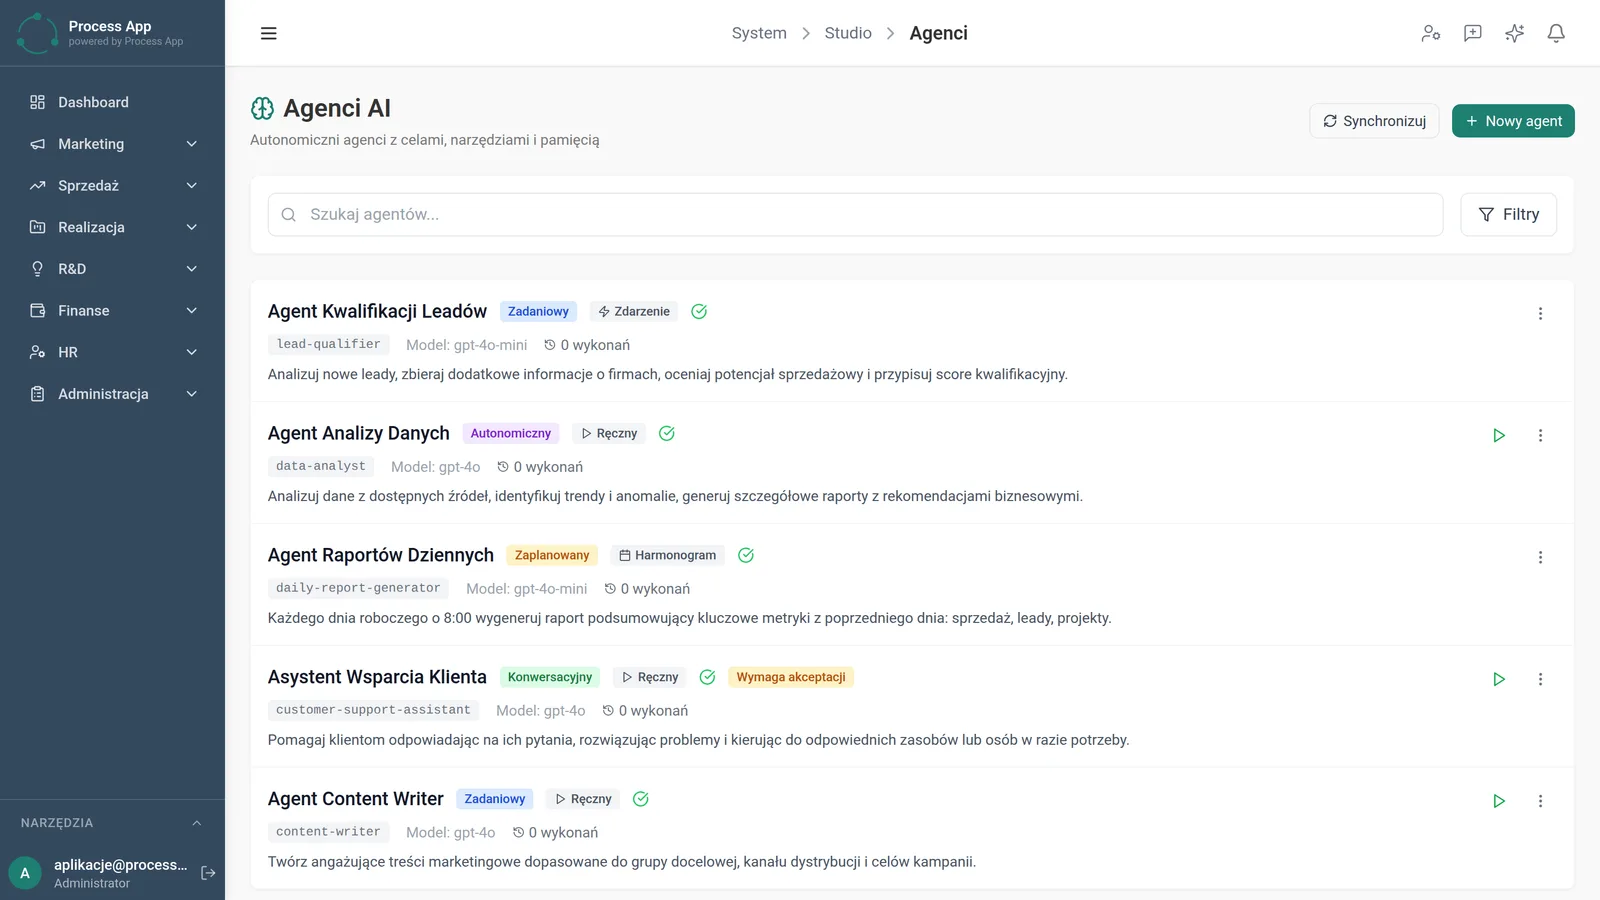This screenshot has height=900, width=1600.
Task: Open the Filtry filter button
Action: 1508,214
